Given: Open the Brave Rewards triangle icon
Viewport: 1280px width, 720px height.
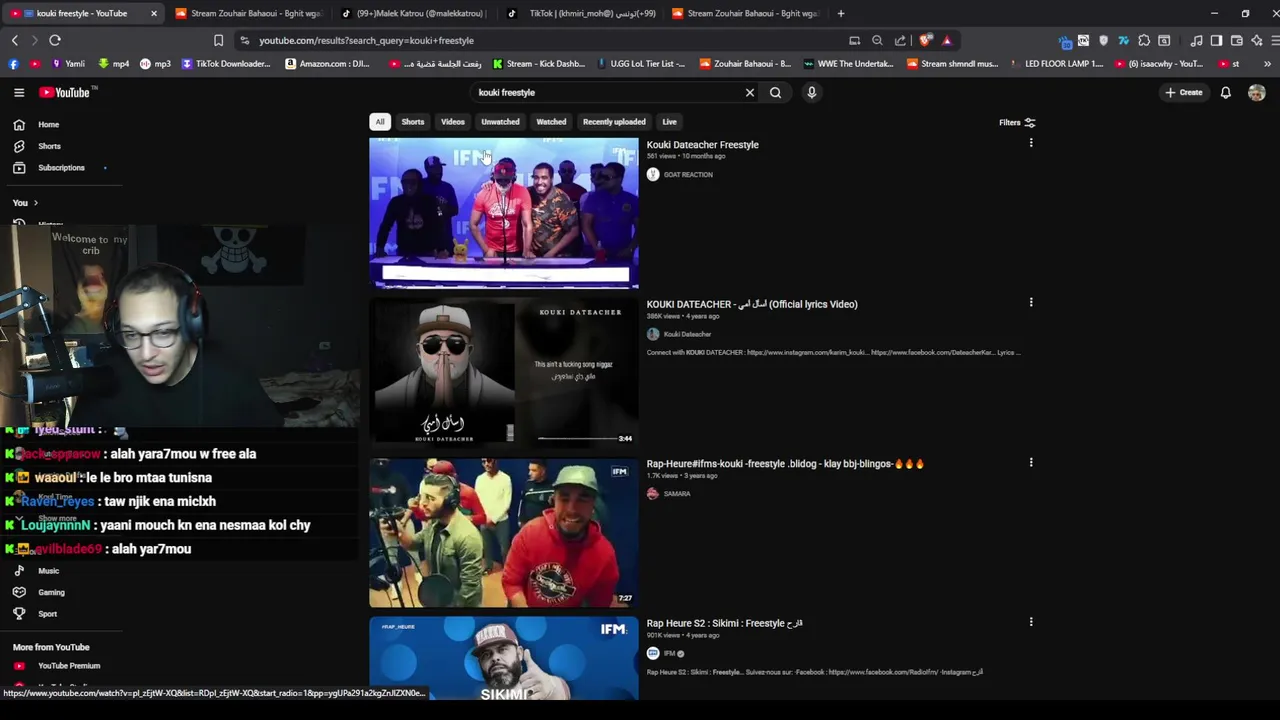Looking at the screenshot, I should [946, 41].
